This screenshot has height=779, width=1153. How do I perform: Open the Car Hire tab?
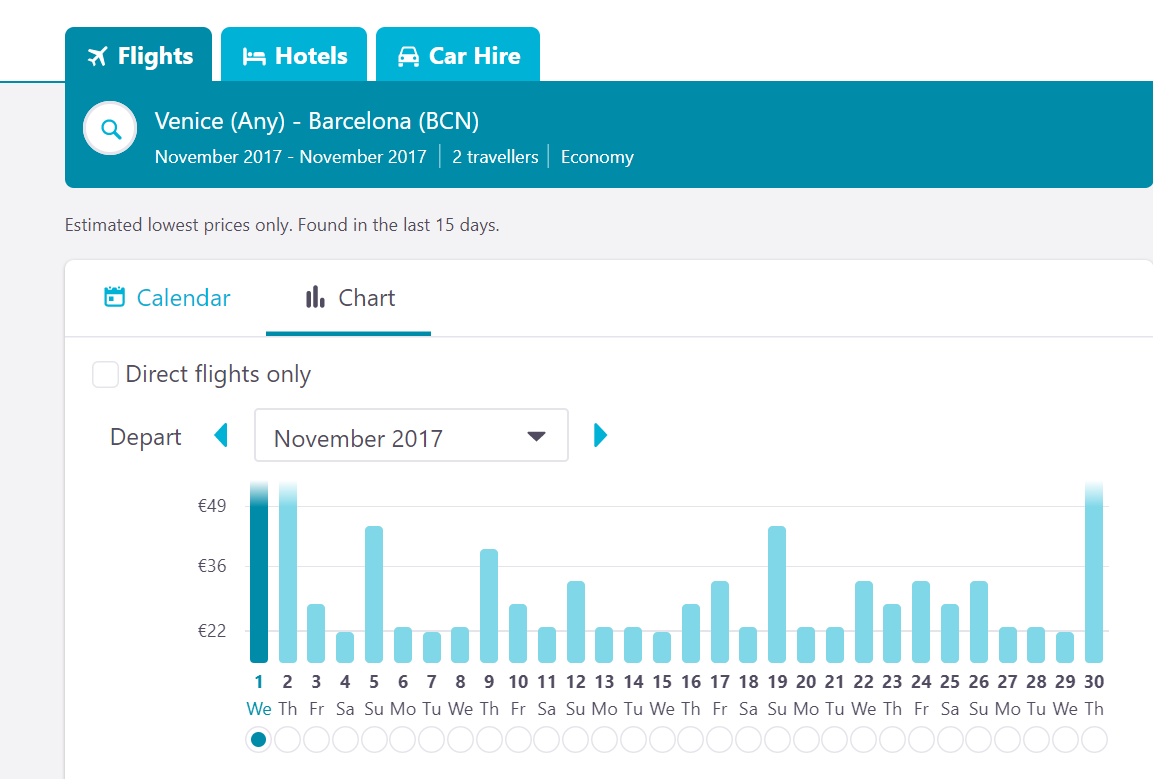[458, 56]
